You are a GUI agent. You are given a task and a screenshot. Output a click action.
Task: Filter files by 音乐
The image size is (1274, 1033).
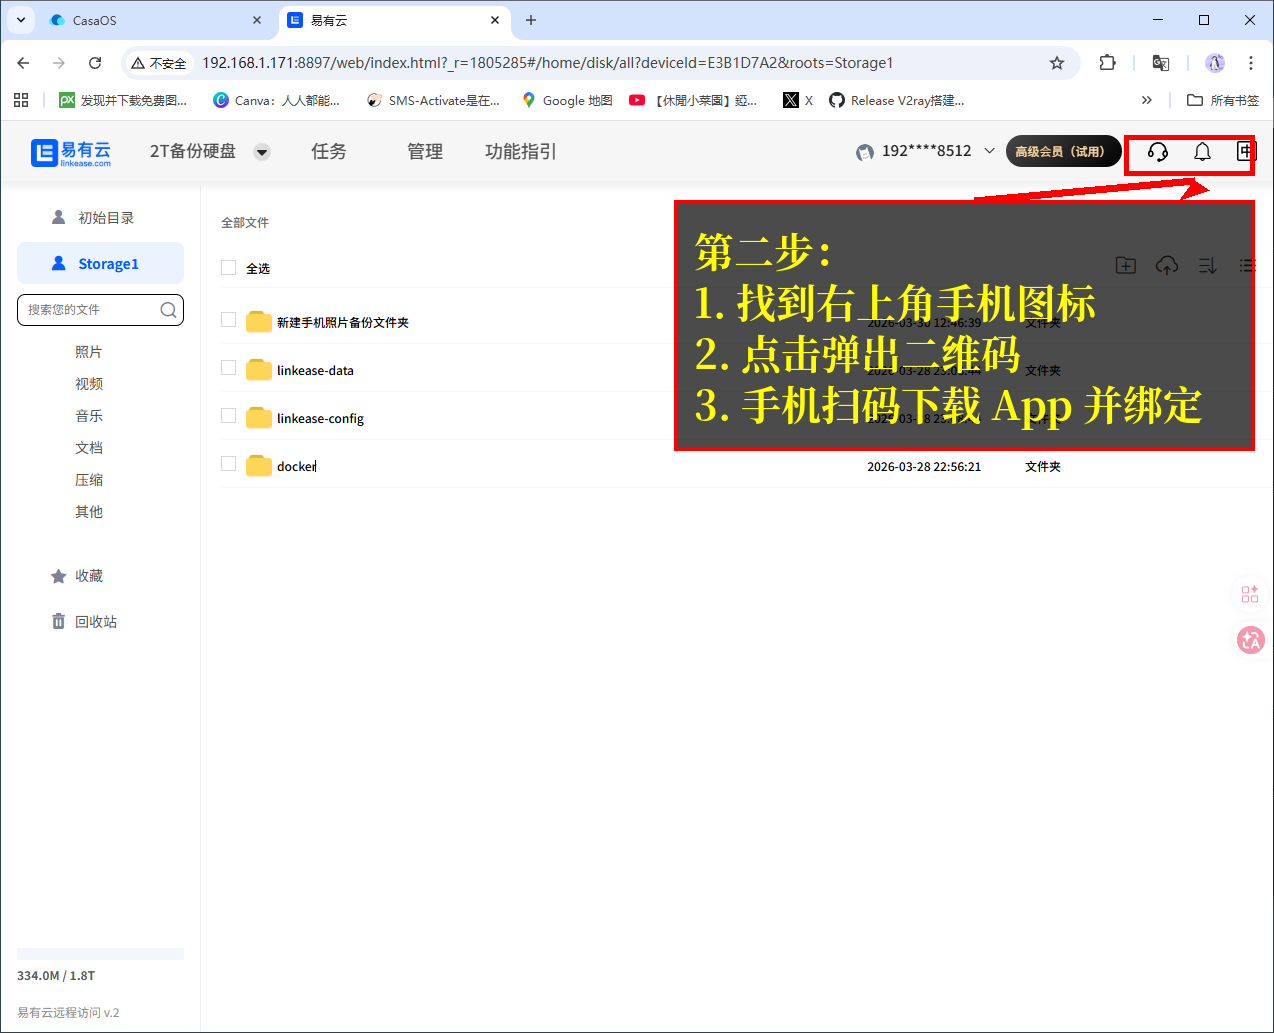[89, 416]
